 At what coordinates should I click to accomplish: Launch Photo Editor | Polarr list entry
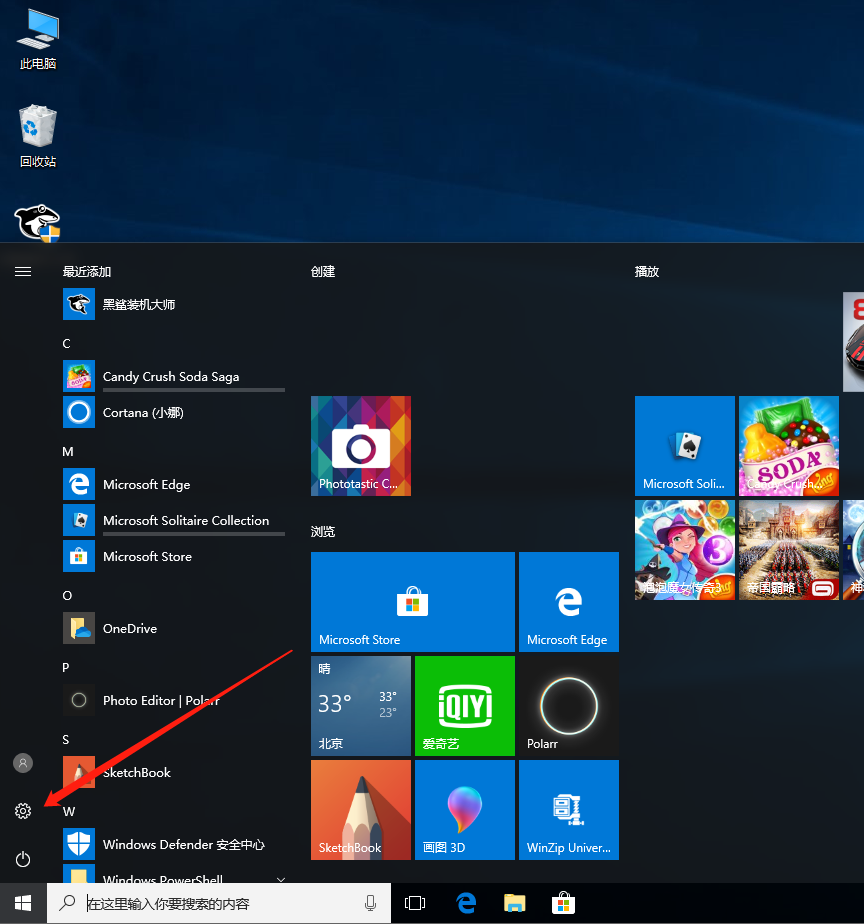[174, 700]
